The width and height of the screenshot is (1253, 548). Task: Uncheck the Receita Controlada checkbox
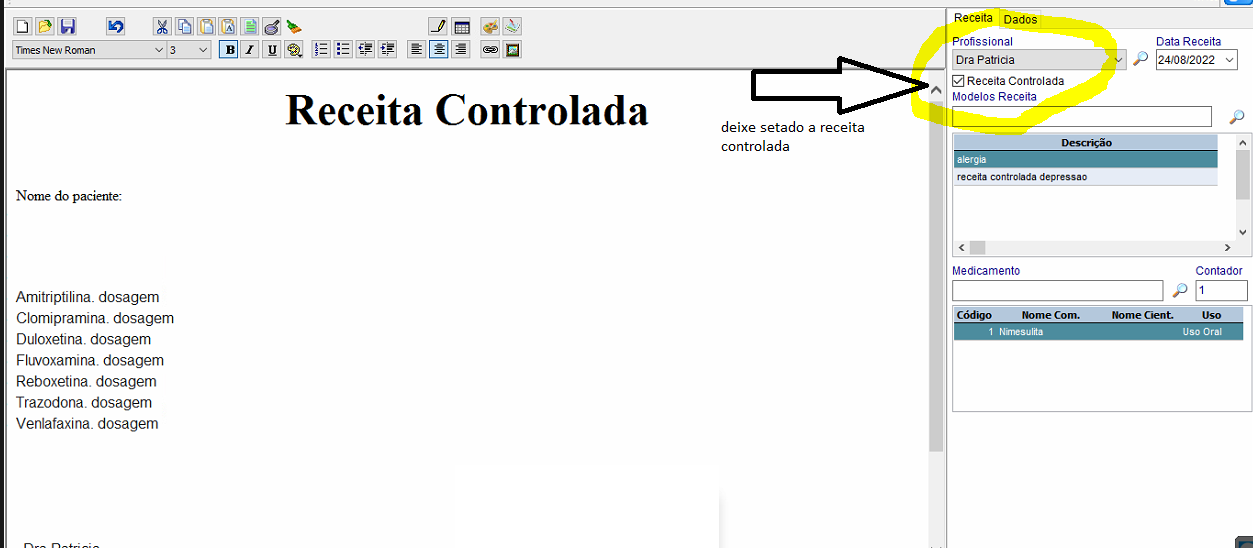959,81
